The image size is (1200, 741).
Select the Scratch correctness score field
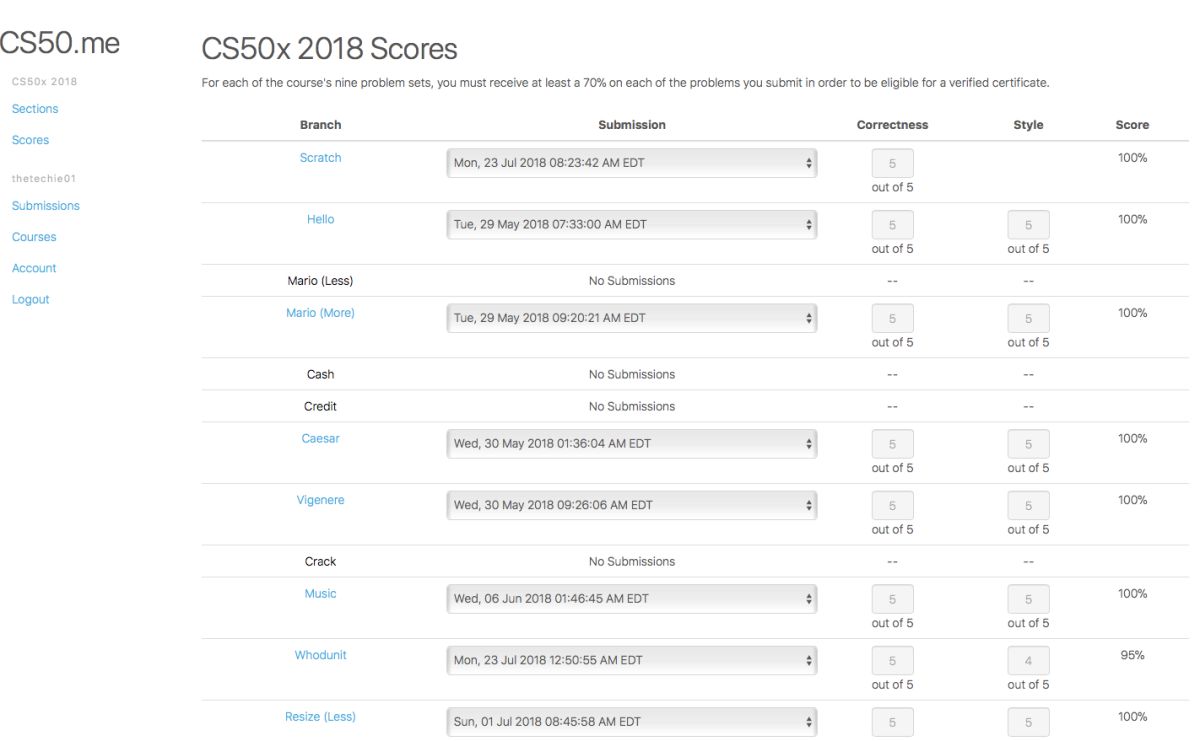tap(892, 164)
